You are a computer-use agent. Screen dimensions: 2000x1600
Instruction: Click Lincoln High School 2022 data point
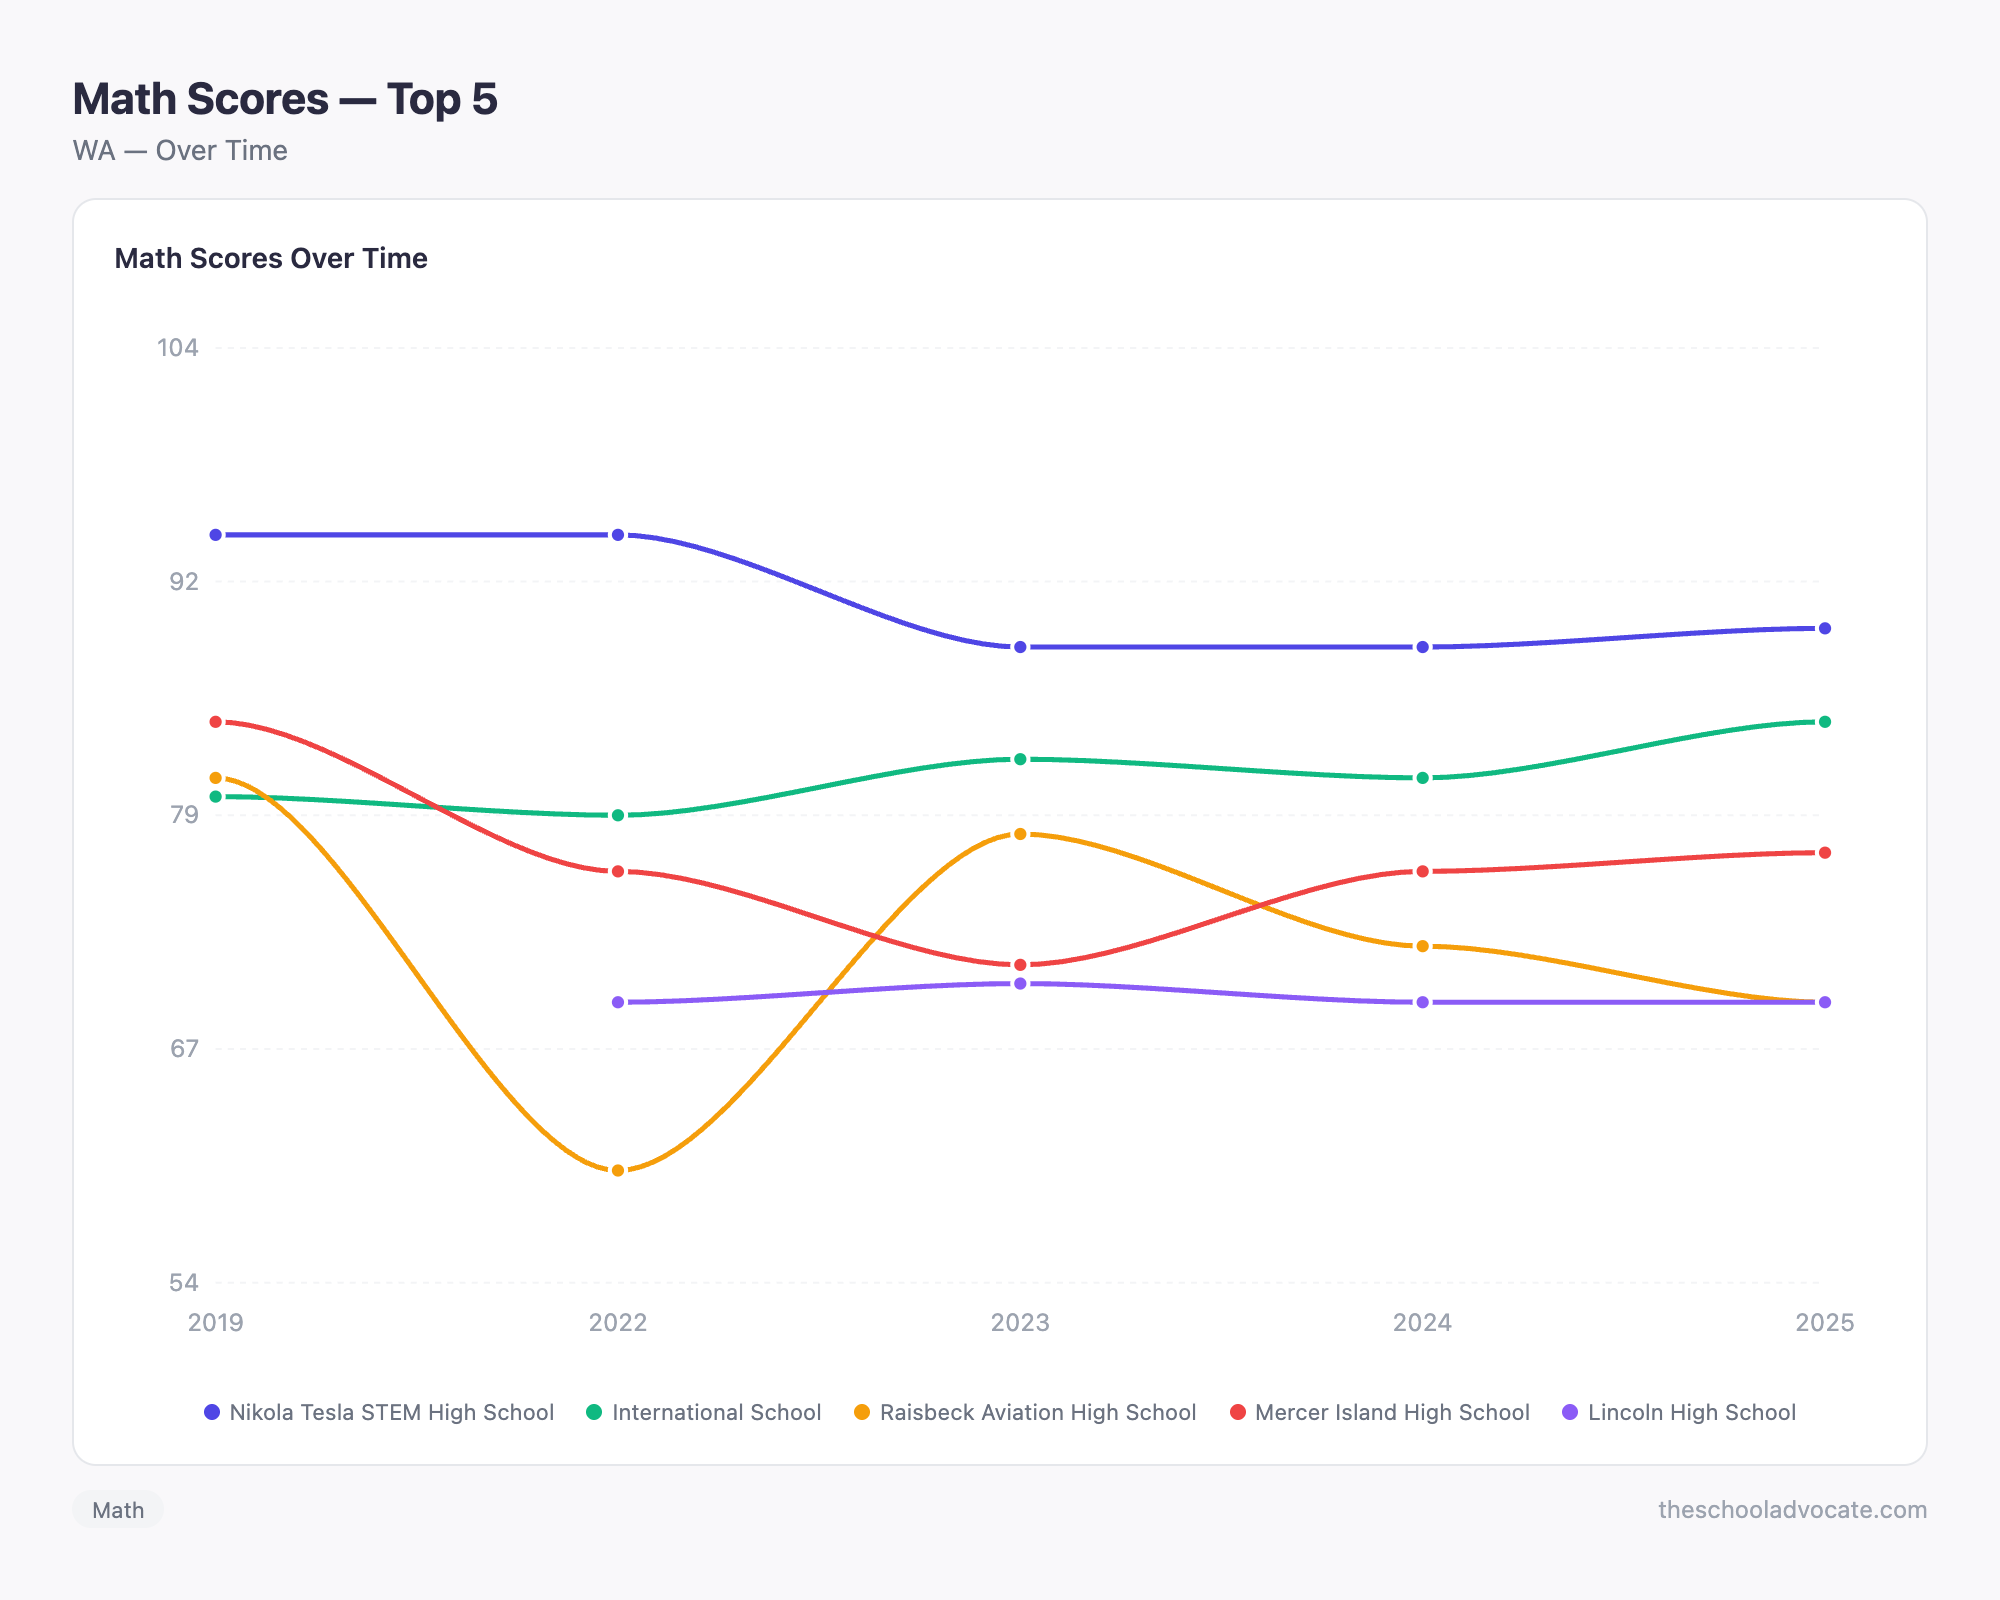click(x=618, y=1002)
